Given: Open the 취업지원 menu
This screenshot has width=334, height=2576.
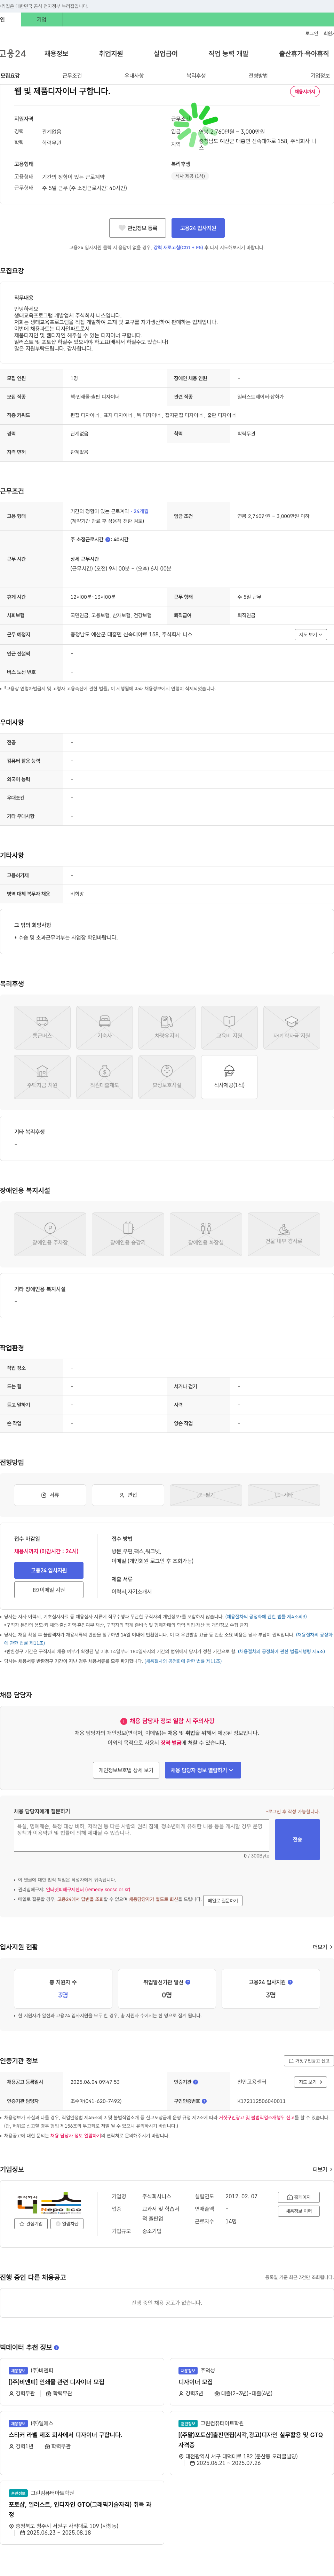Looking at the screenshot, I should 111,54.
